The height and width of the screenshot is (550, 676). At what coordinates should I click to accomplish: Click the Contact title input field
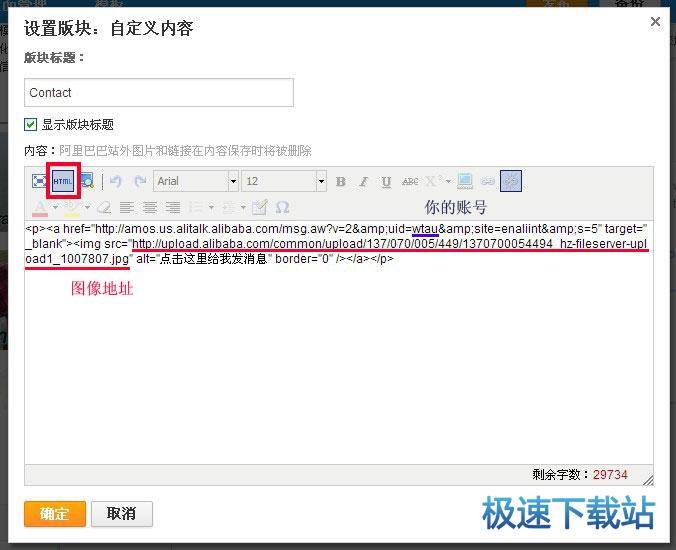(159, 93)
